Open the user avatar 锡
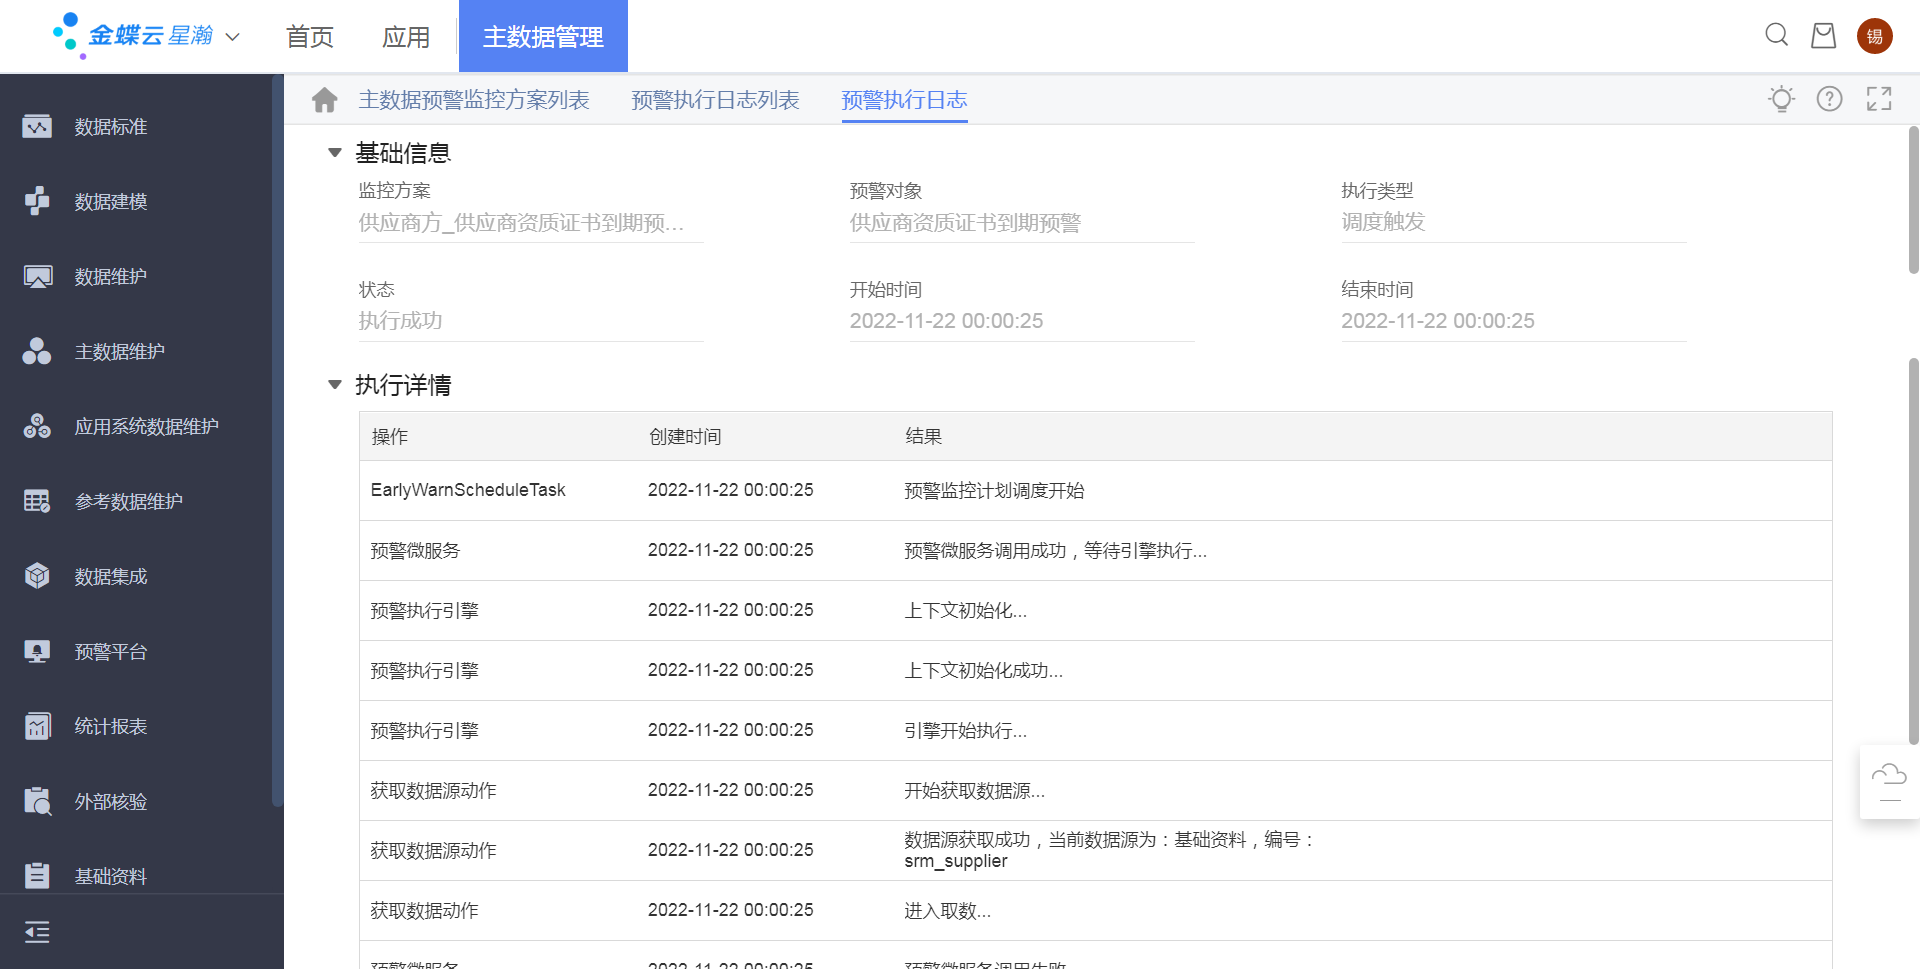 [x=1874, y=36]
